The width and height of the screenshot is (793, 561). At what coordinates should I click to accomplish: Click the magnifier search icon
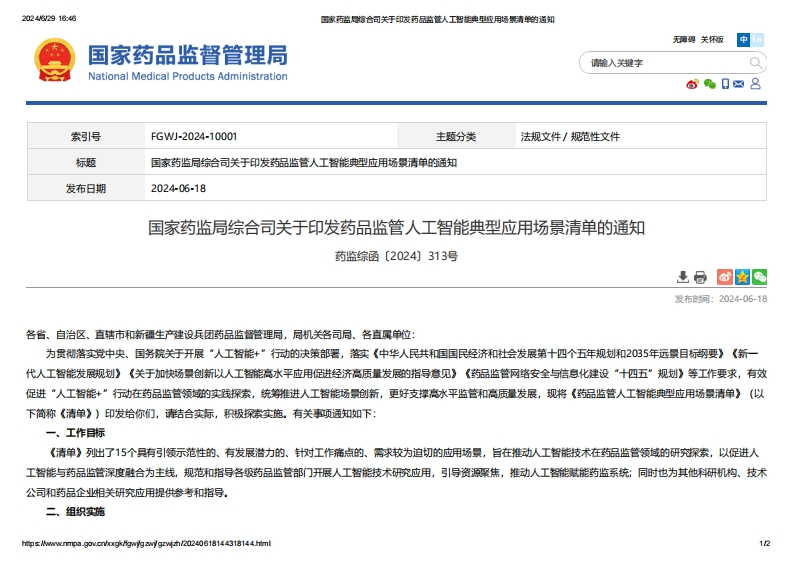756,62
